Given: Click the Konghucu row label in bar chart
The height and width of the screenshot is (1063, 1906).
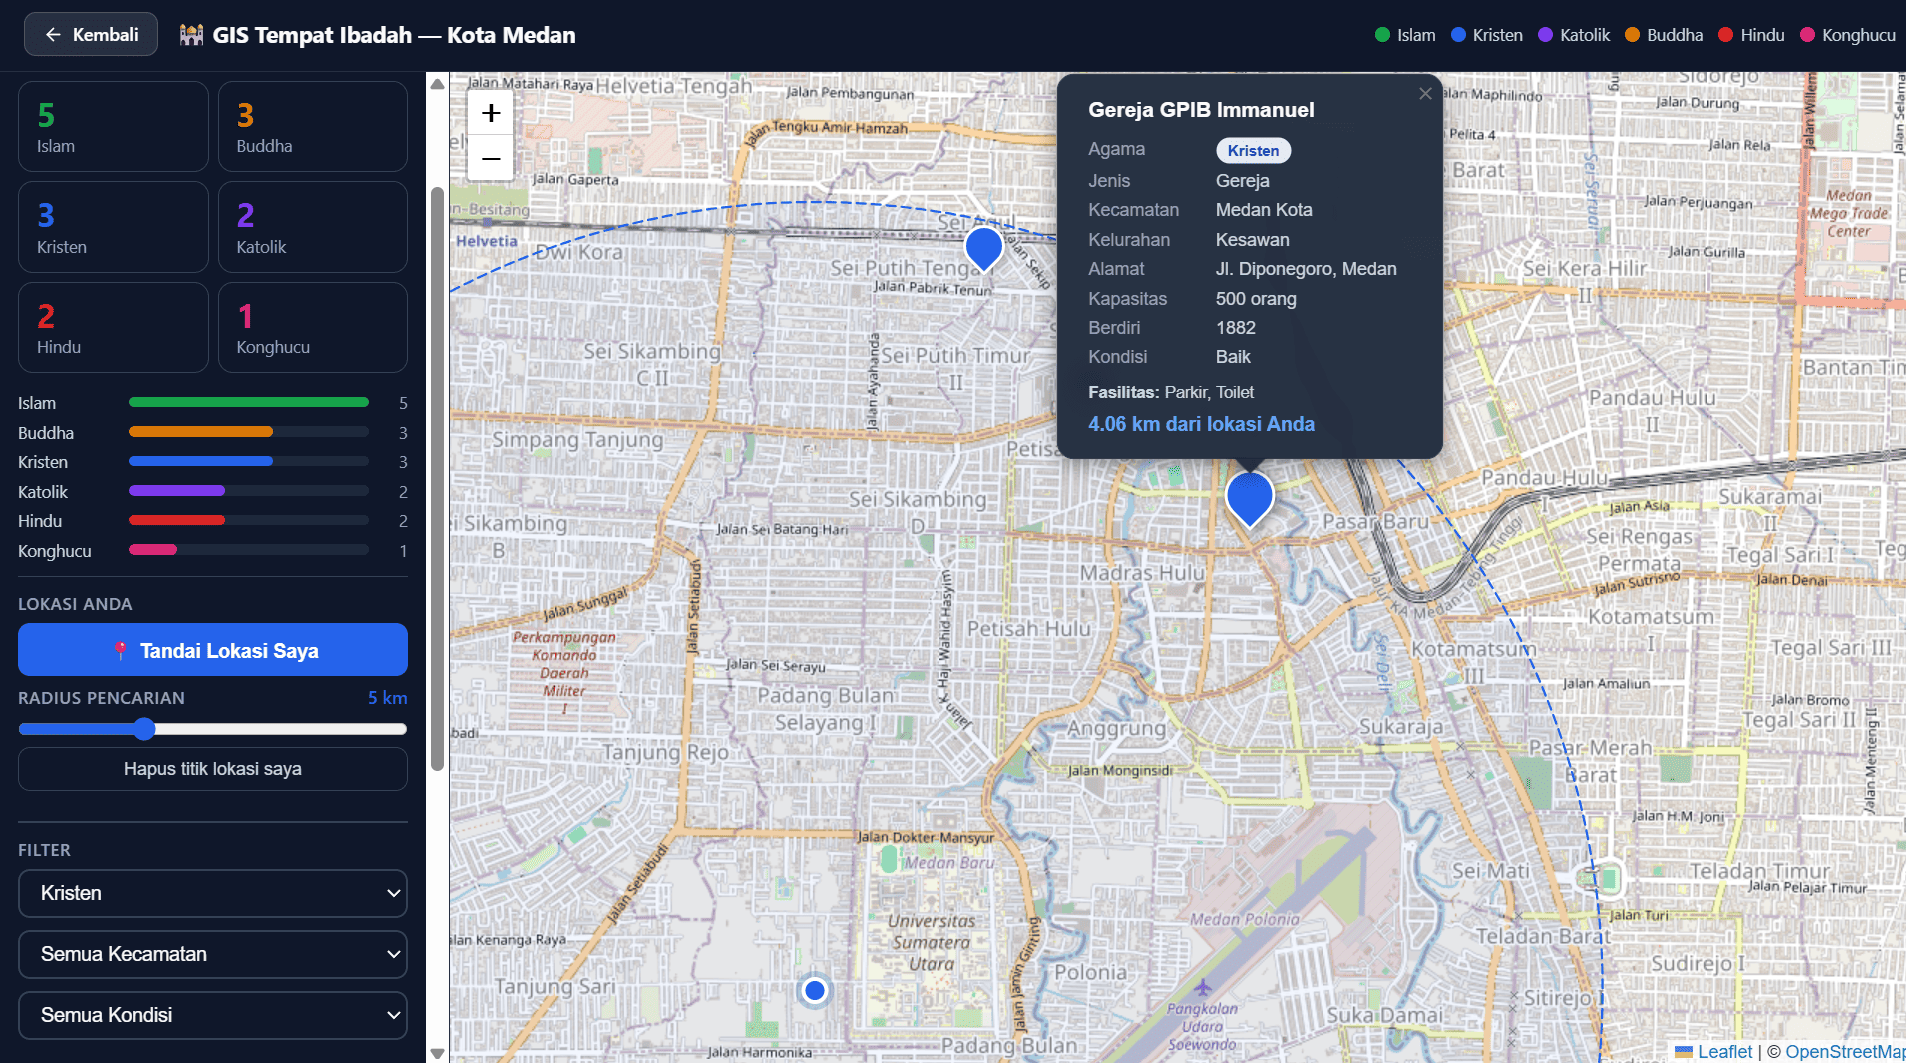Looking at the screenshot, I should coord(55,551).
